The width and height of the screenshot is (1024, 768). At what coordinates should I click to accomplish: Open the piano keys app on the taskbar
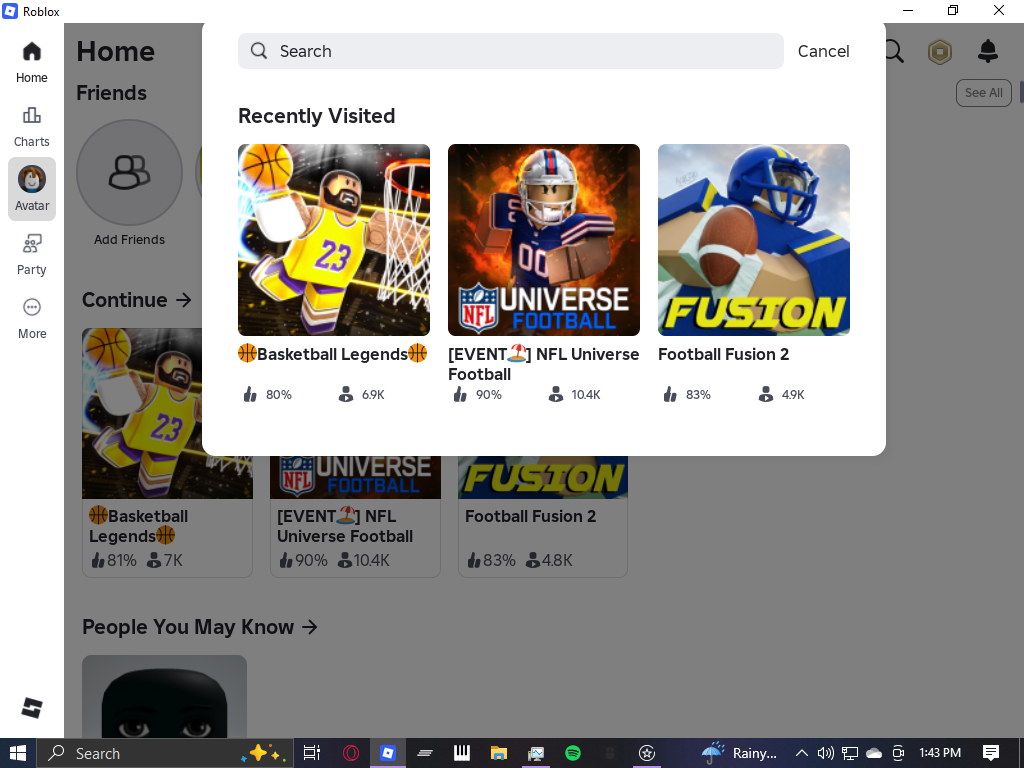[462, 753]
